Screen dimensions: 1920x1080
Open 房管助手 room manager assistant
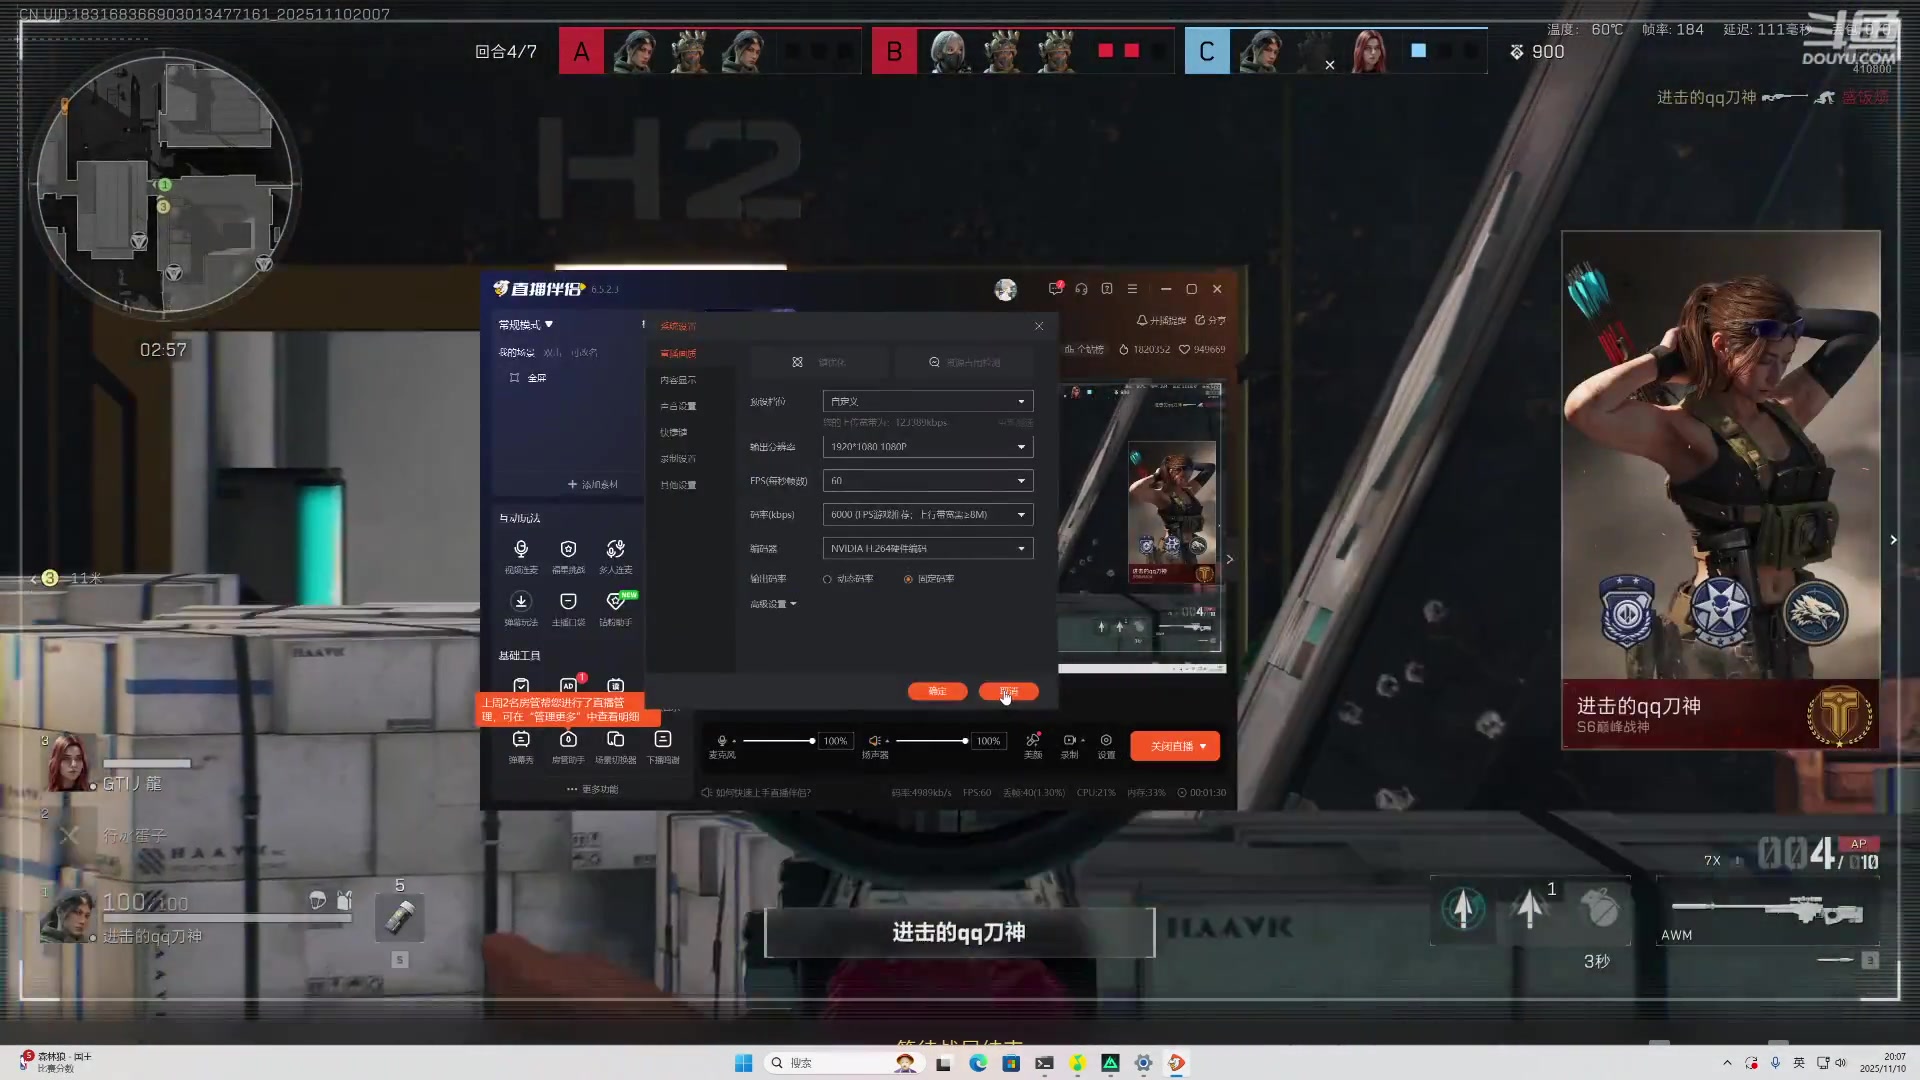568,740
